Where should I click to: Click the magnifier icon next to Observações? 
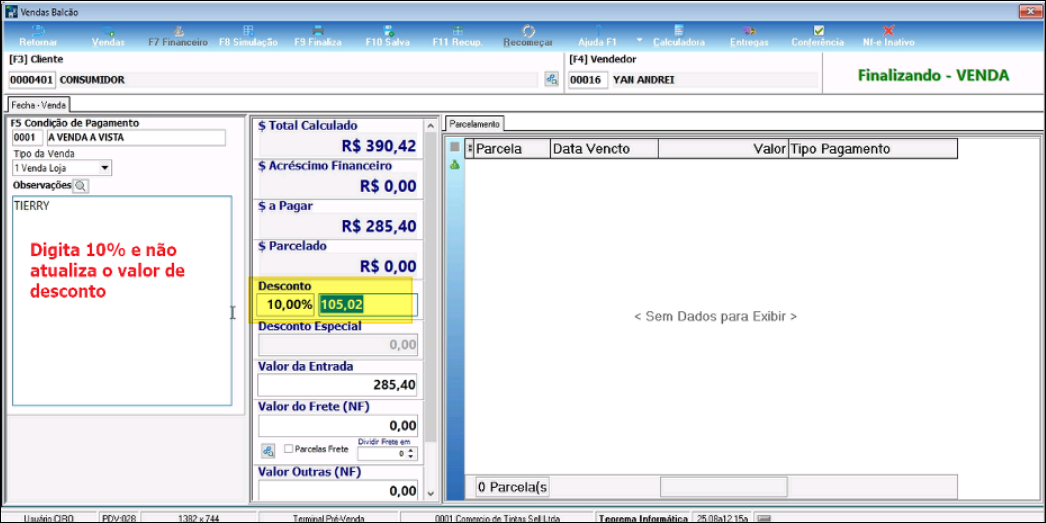tap(81, 186)
